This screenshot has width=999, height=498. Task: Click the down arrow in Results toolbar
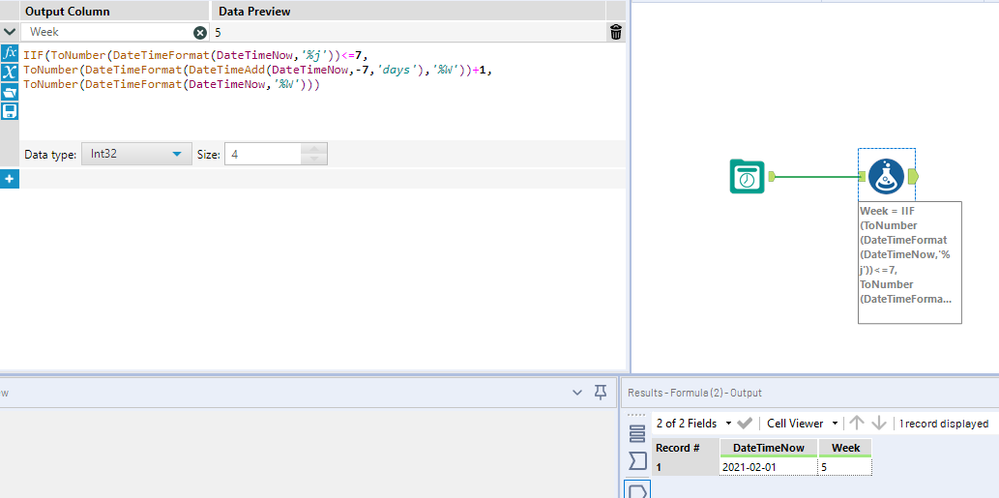879,423
